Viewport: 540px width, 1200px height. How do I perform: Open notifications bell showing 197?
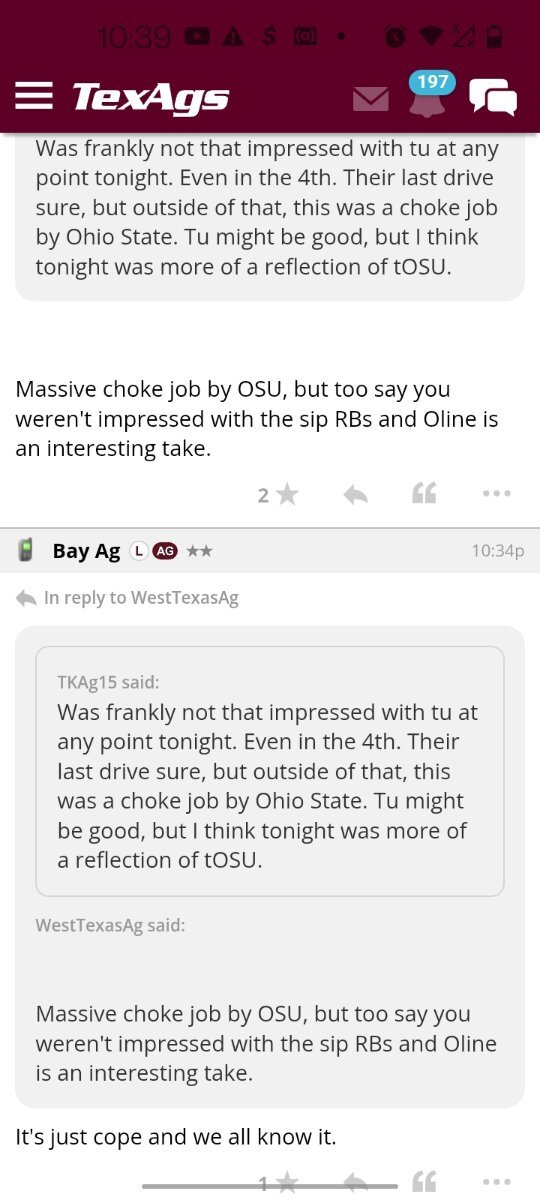429,93
